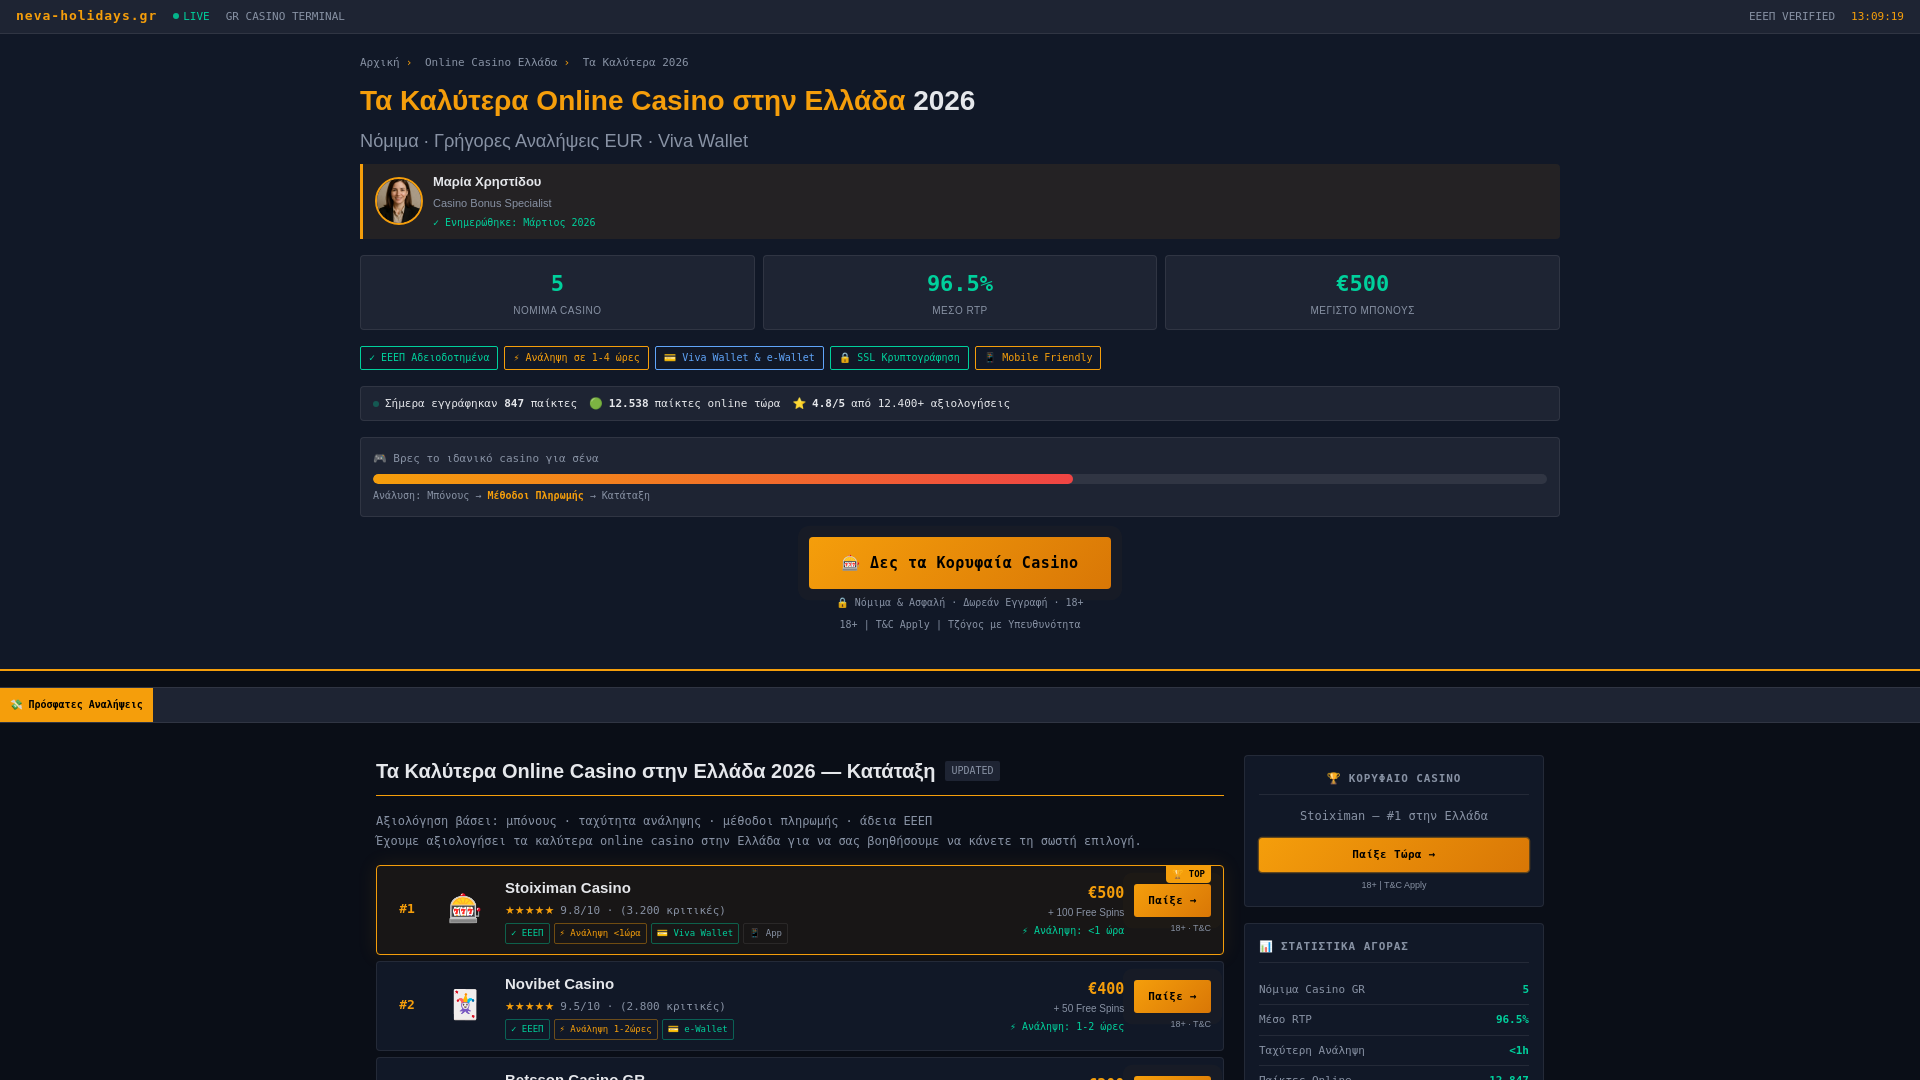Open the neva-holidays.gr site logo
Viewport: 1920px width, 1080px height.
[x=86, y=16]
